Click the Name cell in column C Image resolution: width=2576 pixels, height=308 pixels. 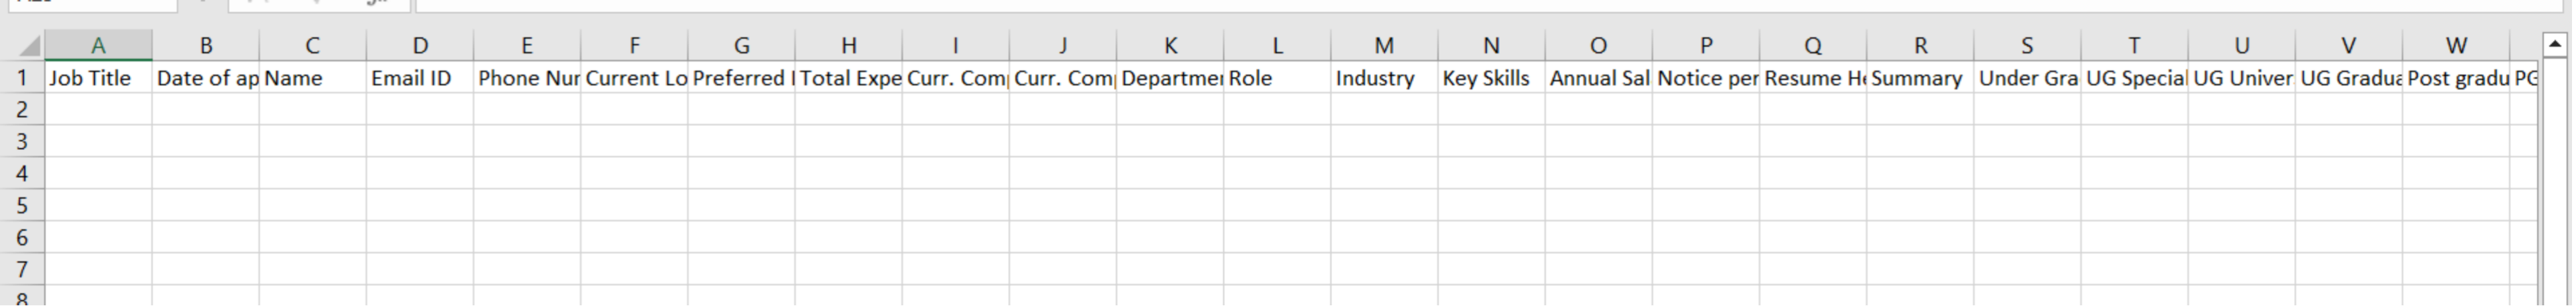coord(312,78)
